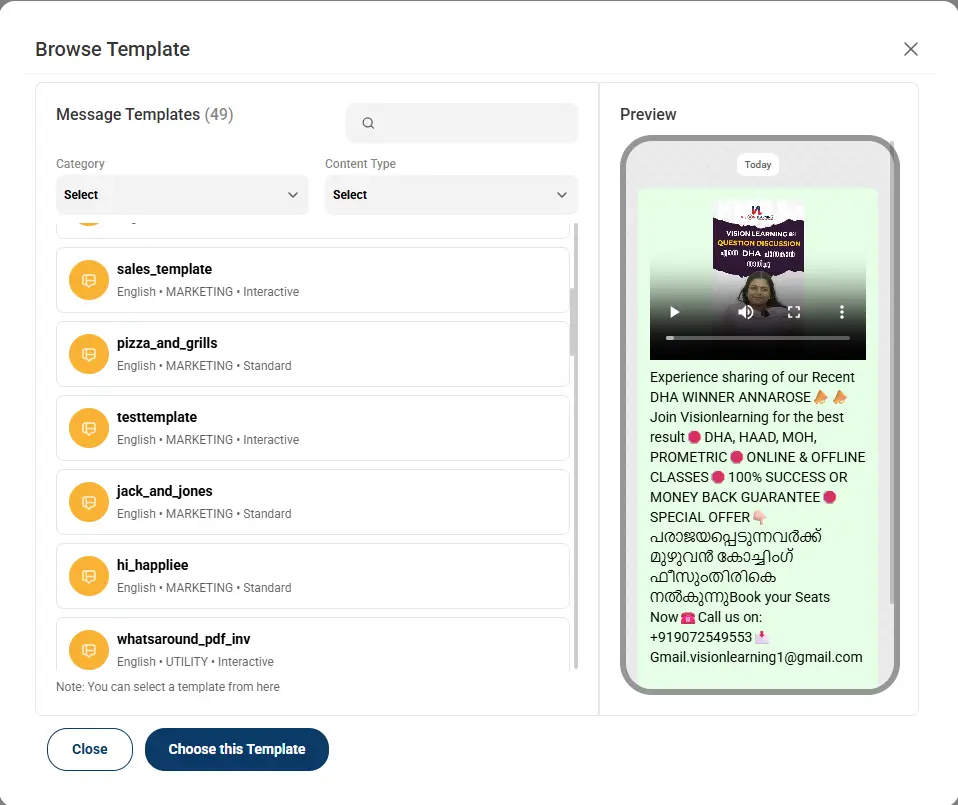Click Choose this Template button
958x805 pixels.
[x=237, y=749]
